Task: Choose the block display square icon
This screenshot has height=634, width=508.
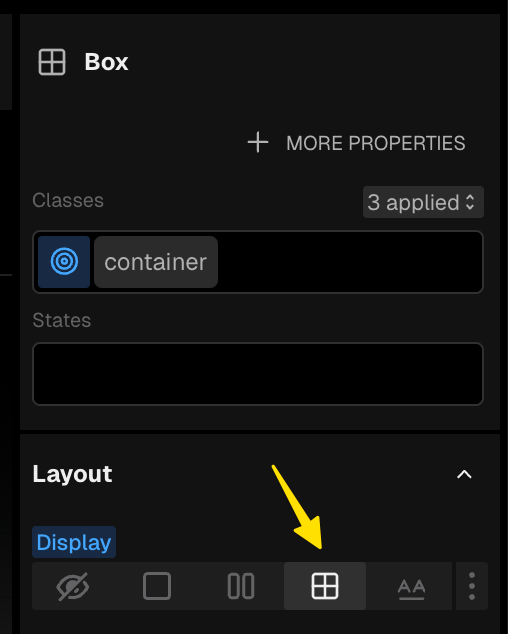Action: tap(157, 586)
